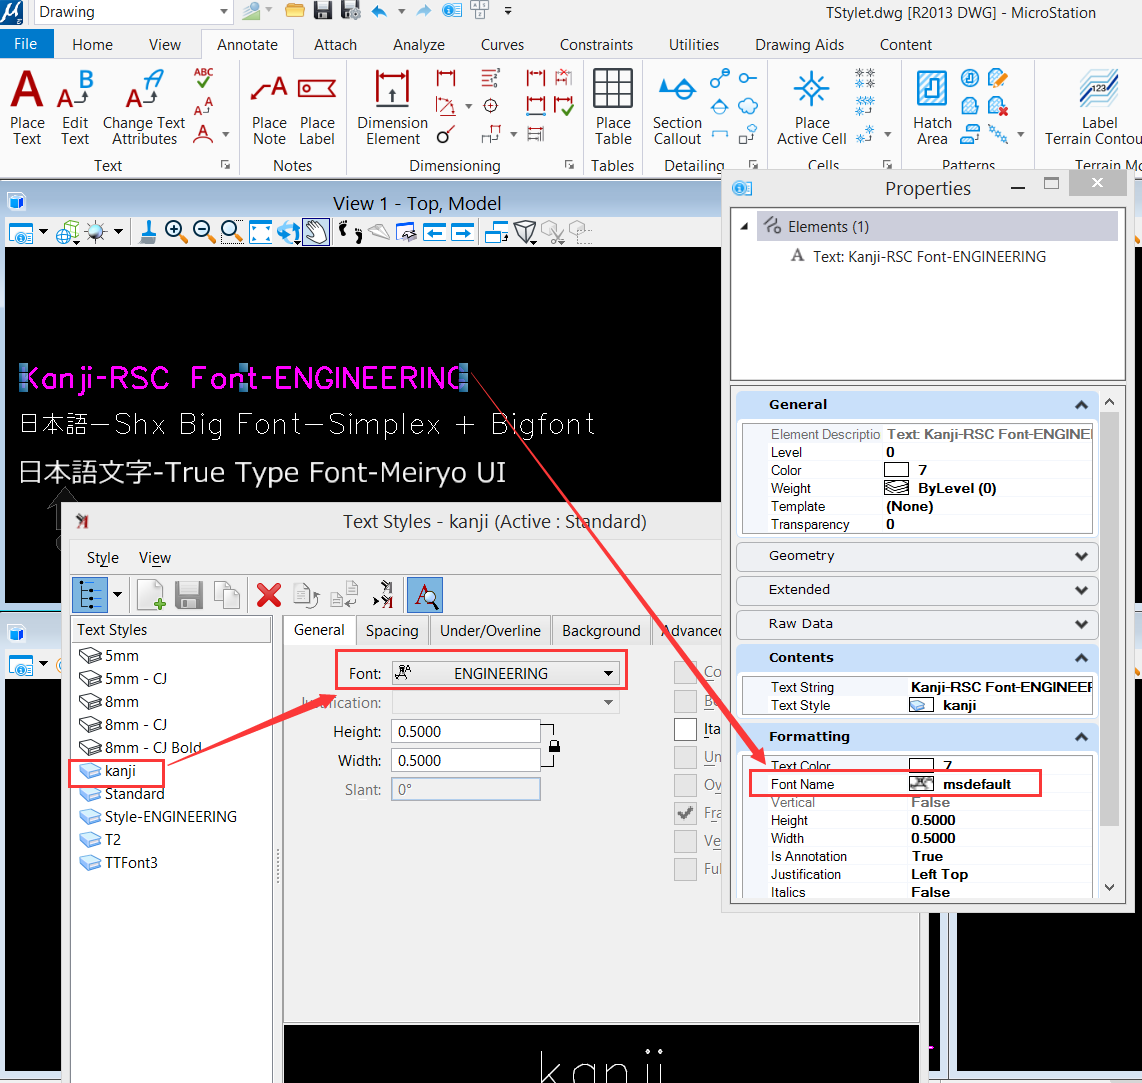Collapse the Elements (1) tree node
This screenshot has height=1083, width=1142.
point(744,227)
